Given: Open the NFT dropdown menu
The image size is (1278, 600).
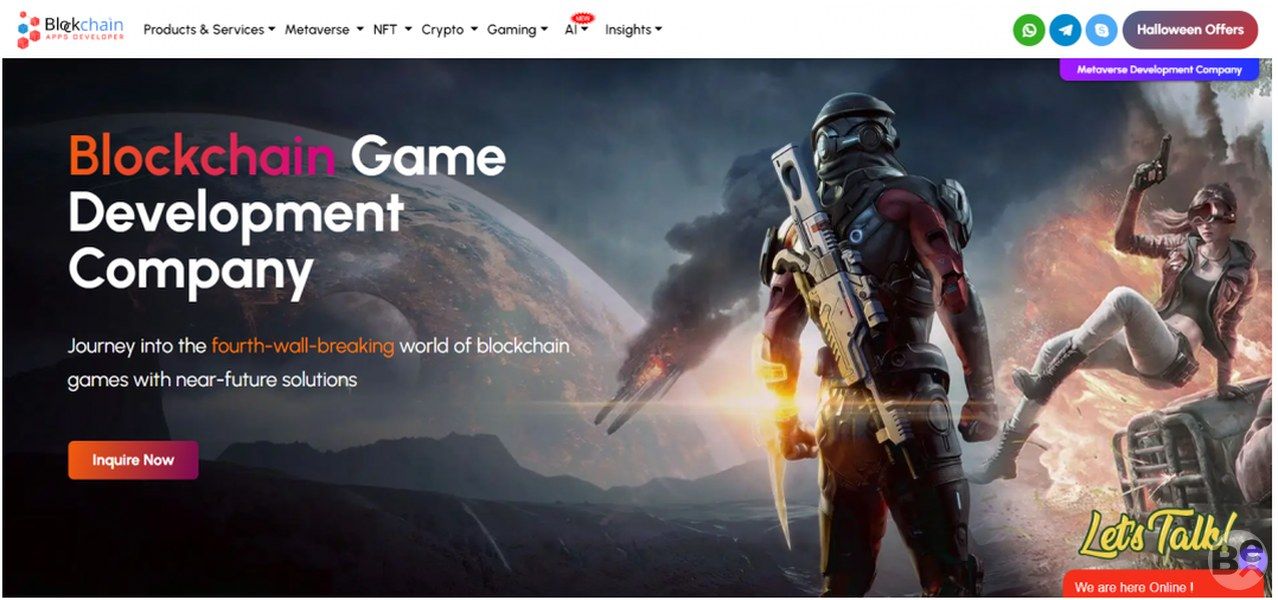Looking at the screenshot, I should [392, 30].
